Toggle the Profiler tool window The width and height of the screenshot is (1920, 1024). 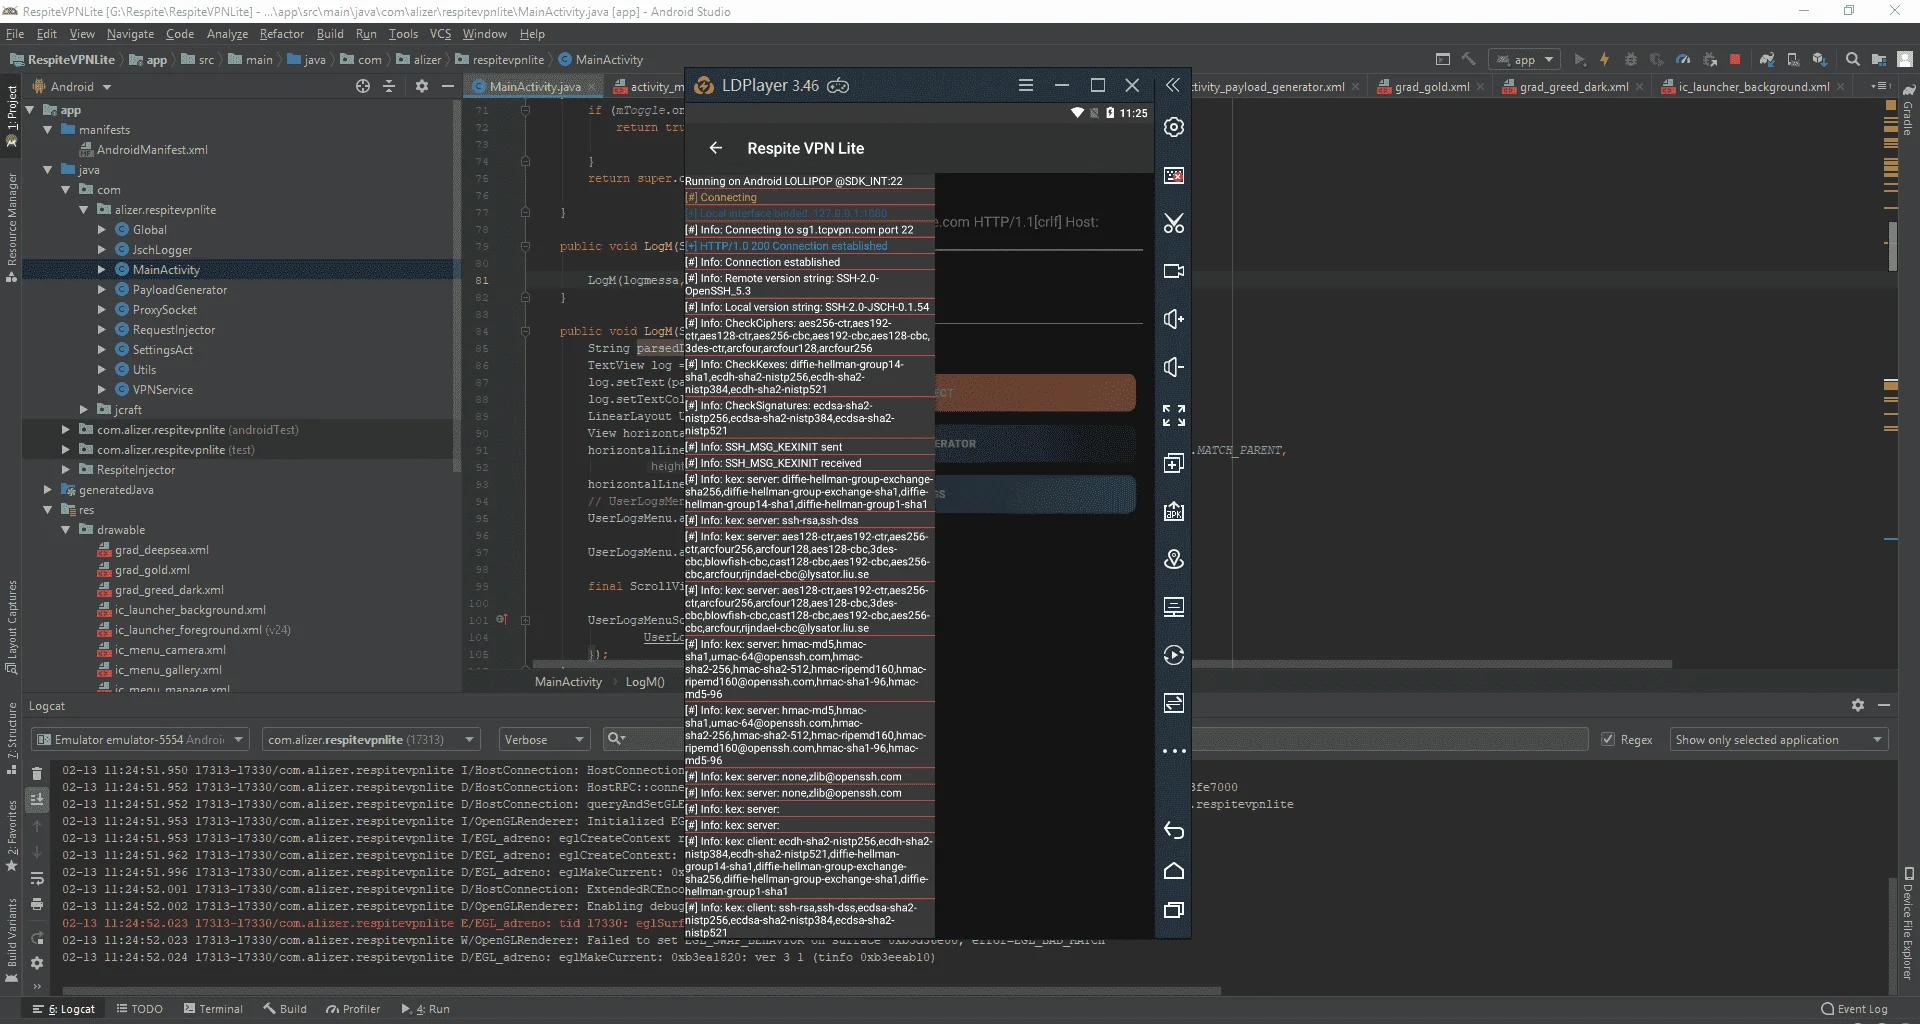pos(353,1009)
